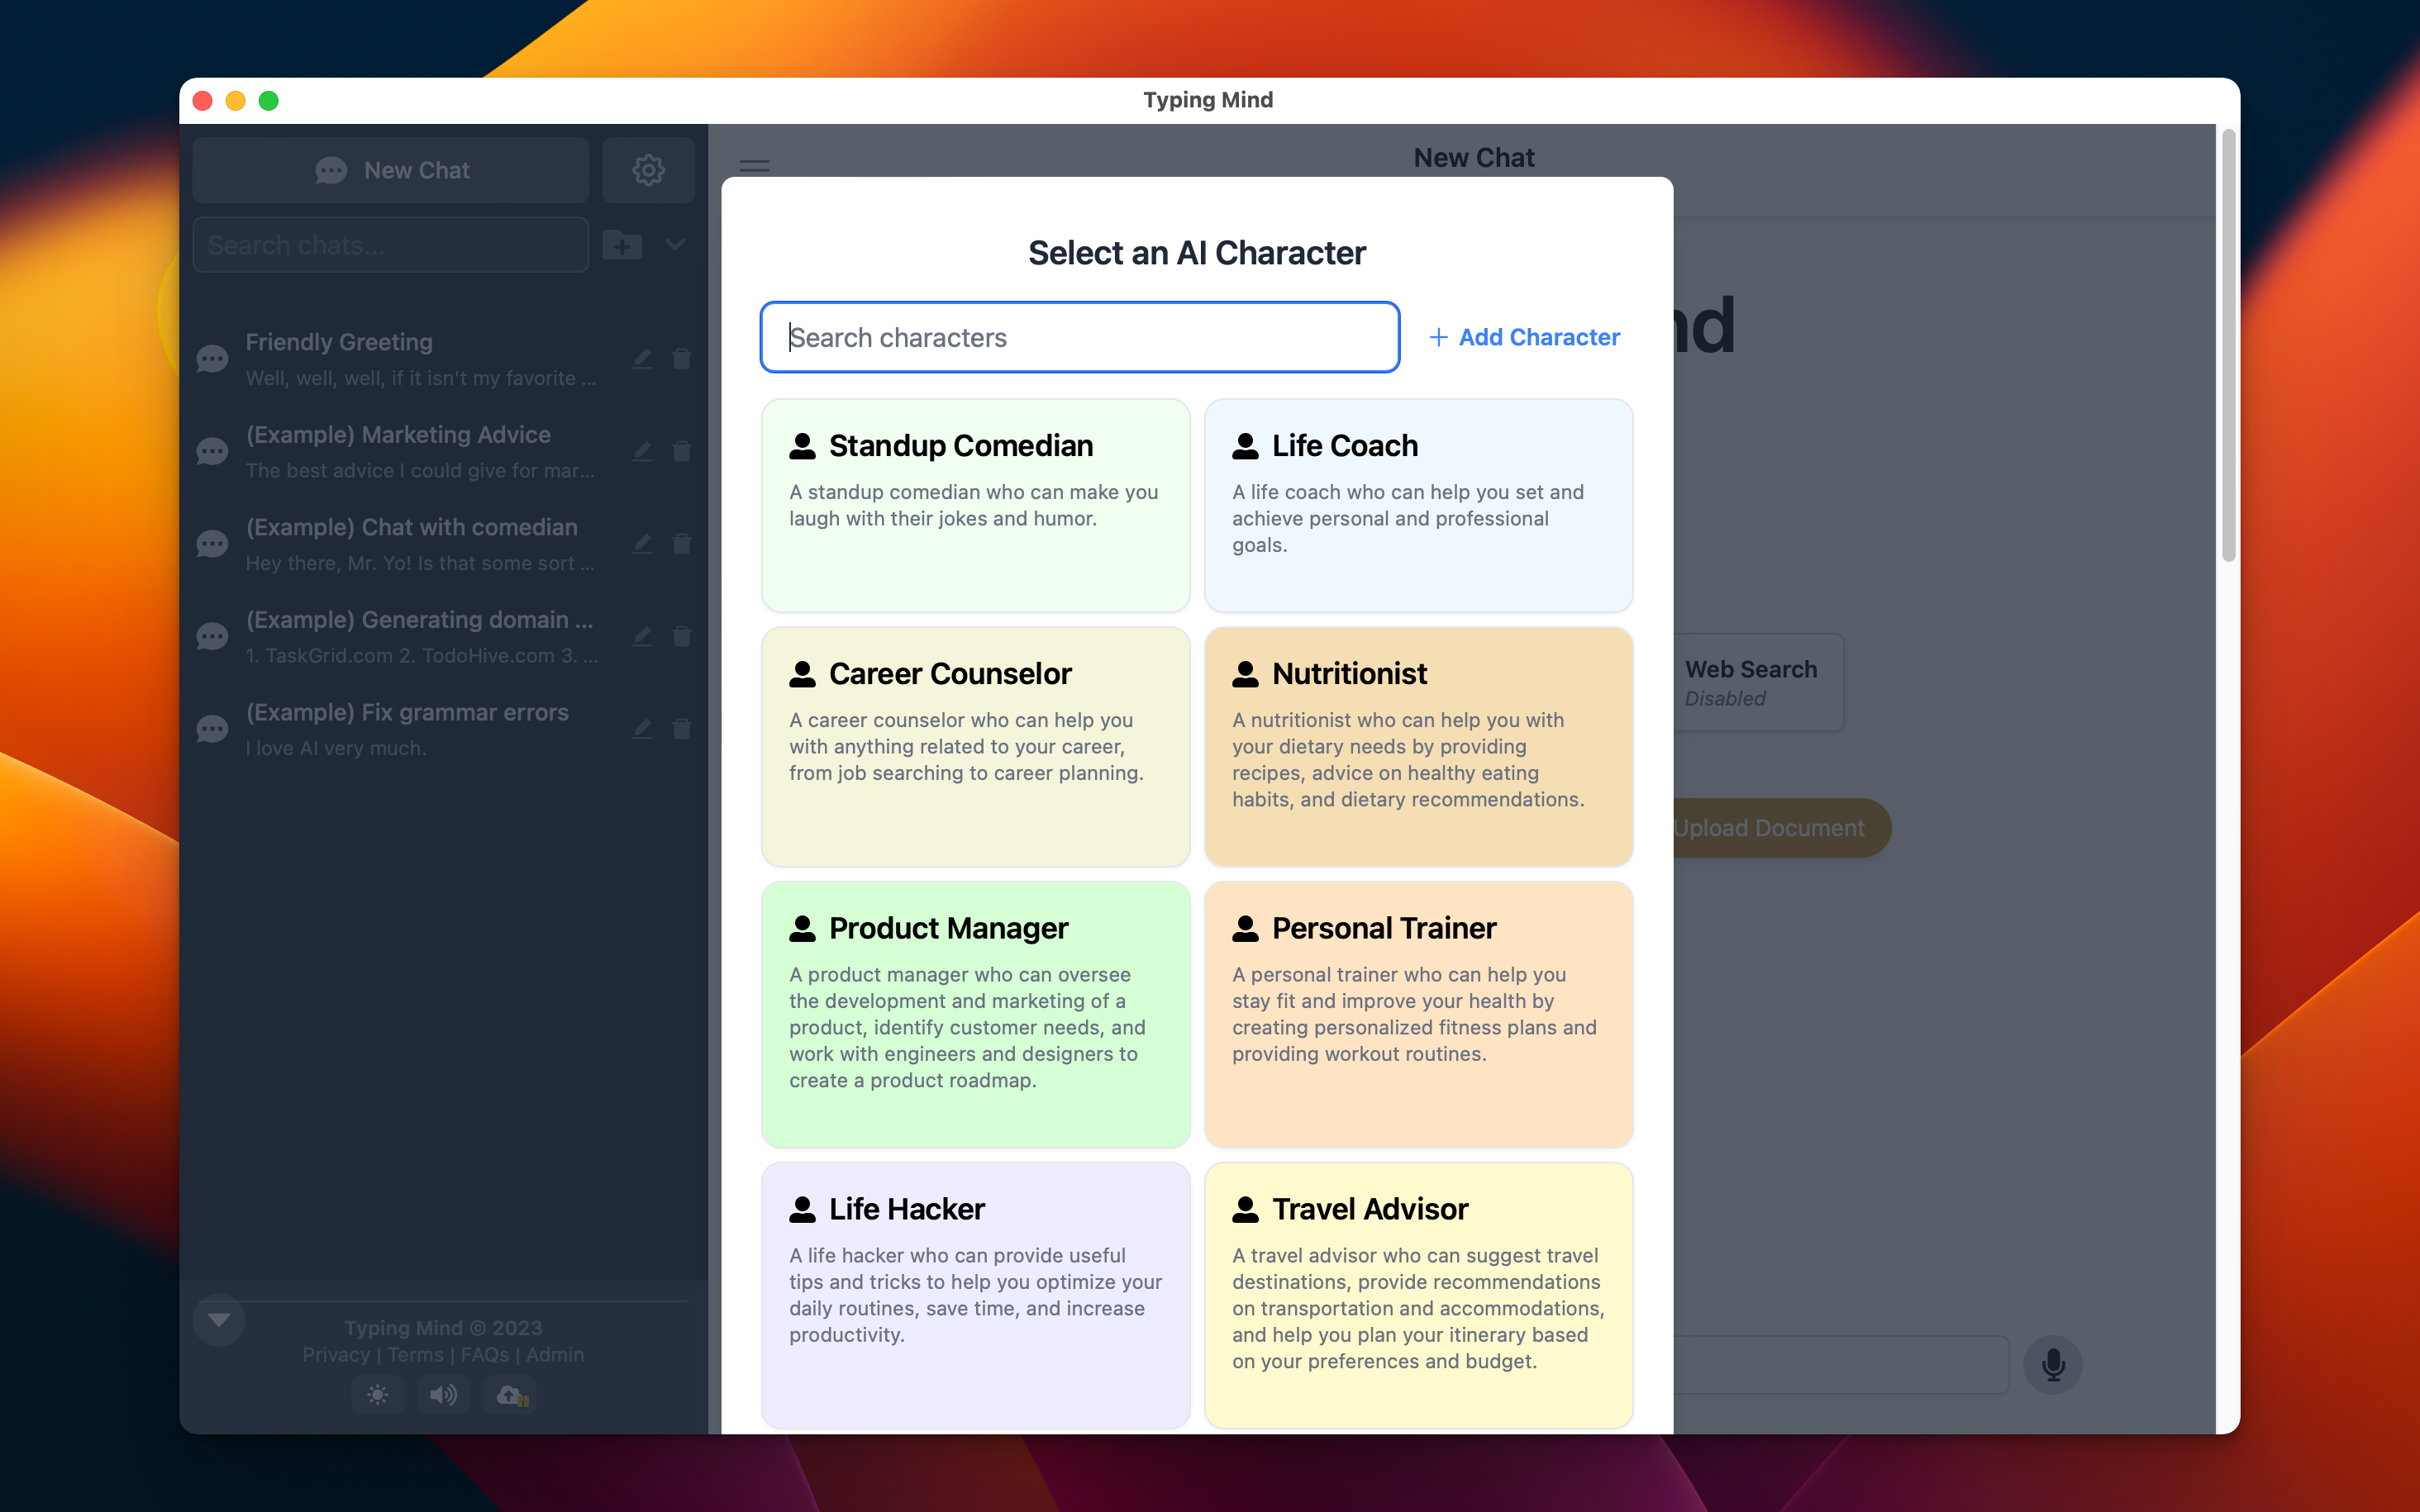Image resolution: width=2420 pixels, height=1512 pixels.
Task: Toggle light/dark theme with the sun icon
Action: [377, 1394]
